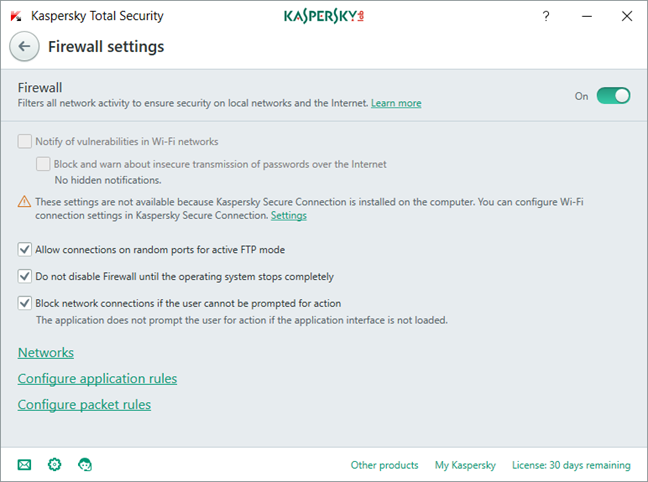
Task: Click the Kaspersky app logo in title bar
Action: 16,16
